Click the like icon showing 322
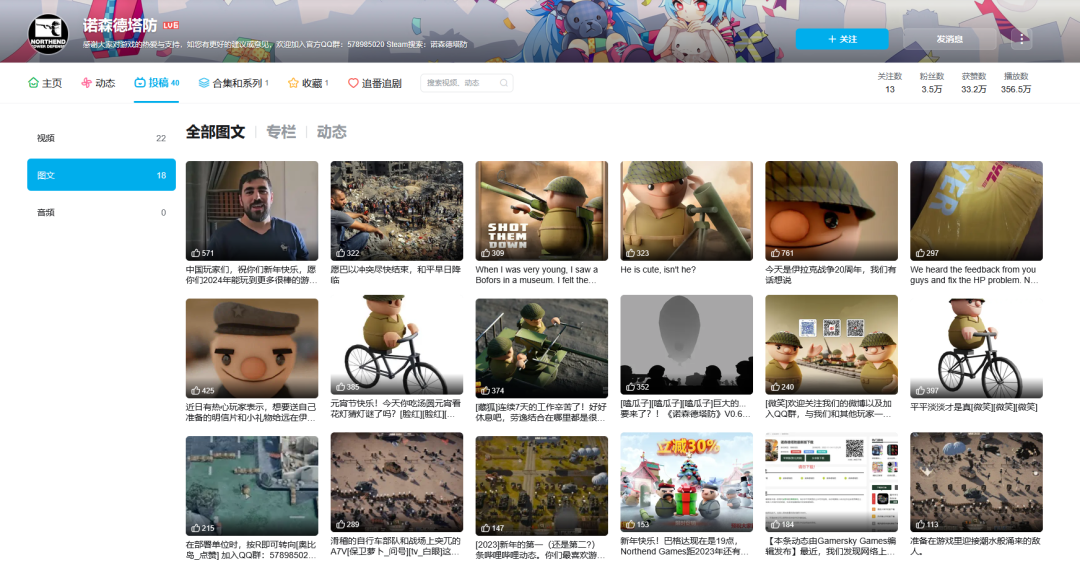The height and width of the screenshot is (573, 1080). click(340, 253)
